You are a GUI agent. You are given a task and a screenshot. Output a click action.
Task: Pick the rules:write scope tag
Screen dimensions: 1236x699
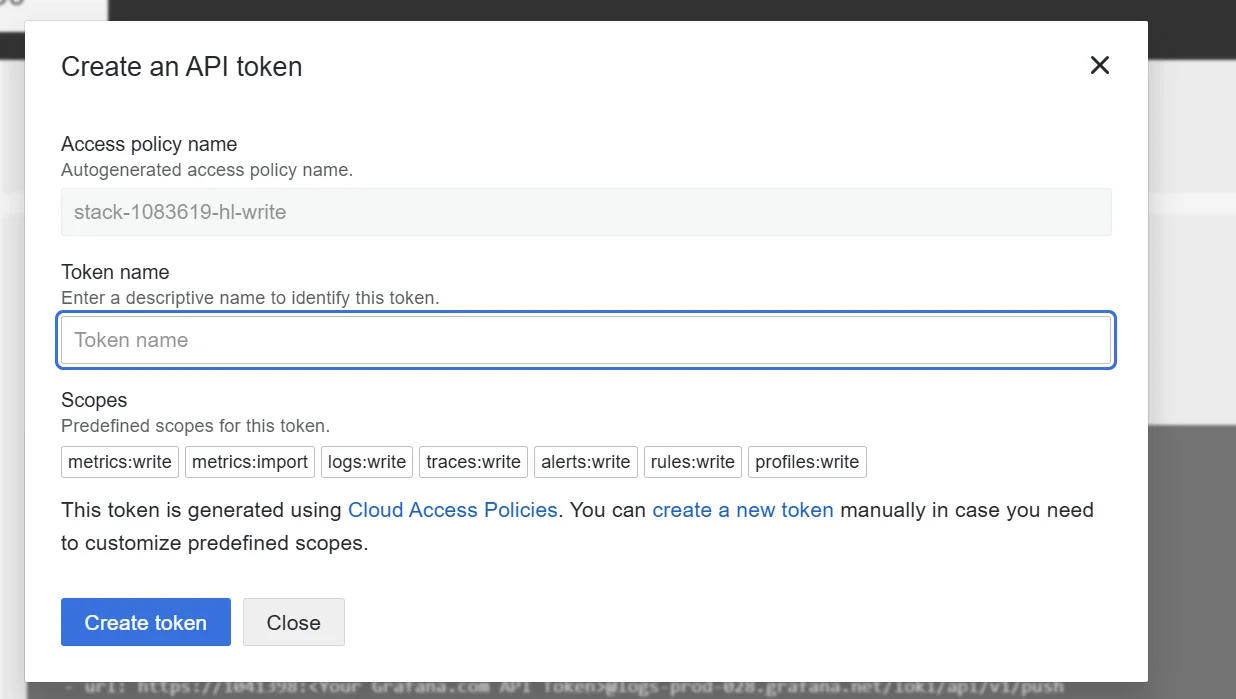coord(692,462)
